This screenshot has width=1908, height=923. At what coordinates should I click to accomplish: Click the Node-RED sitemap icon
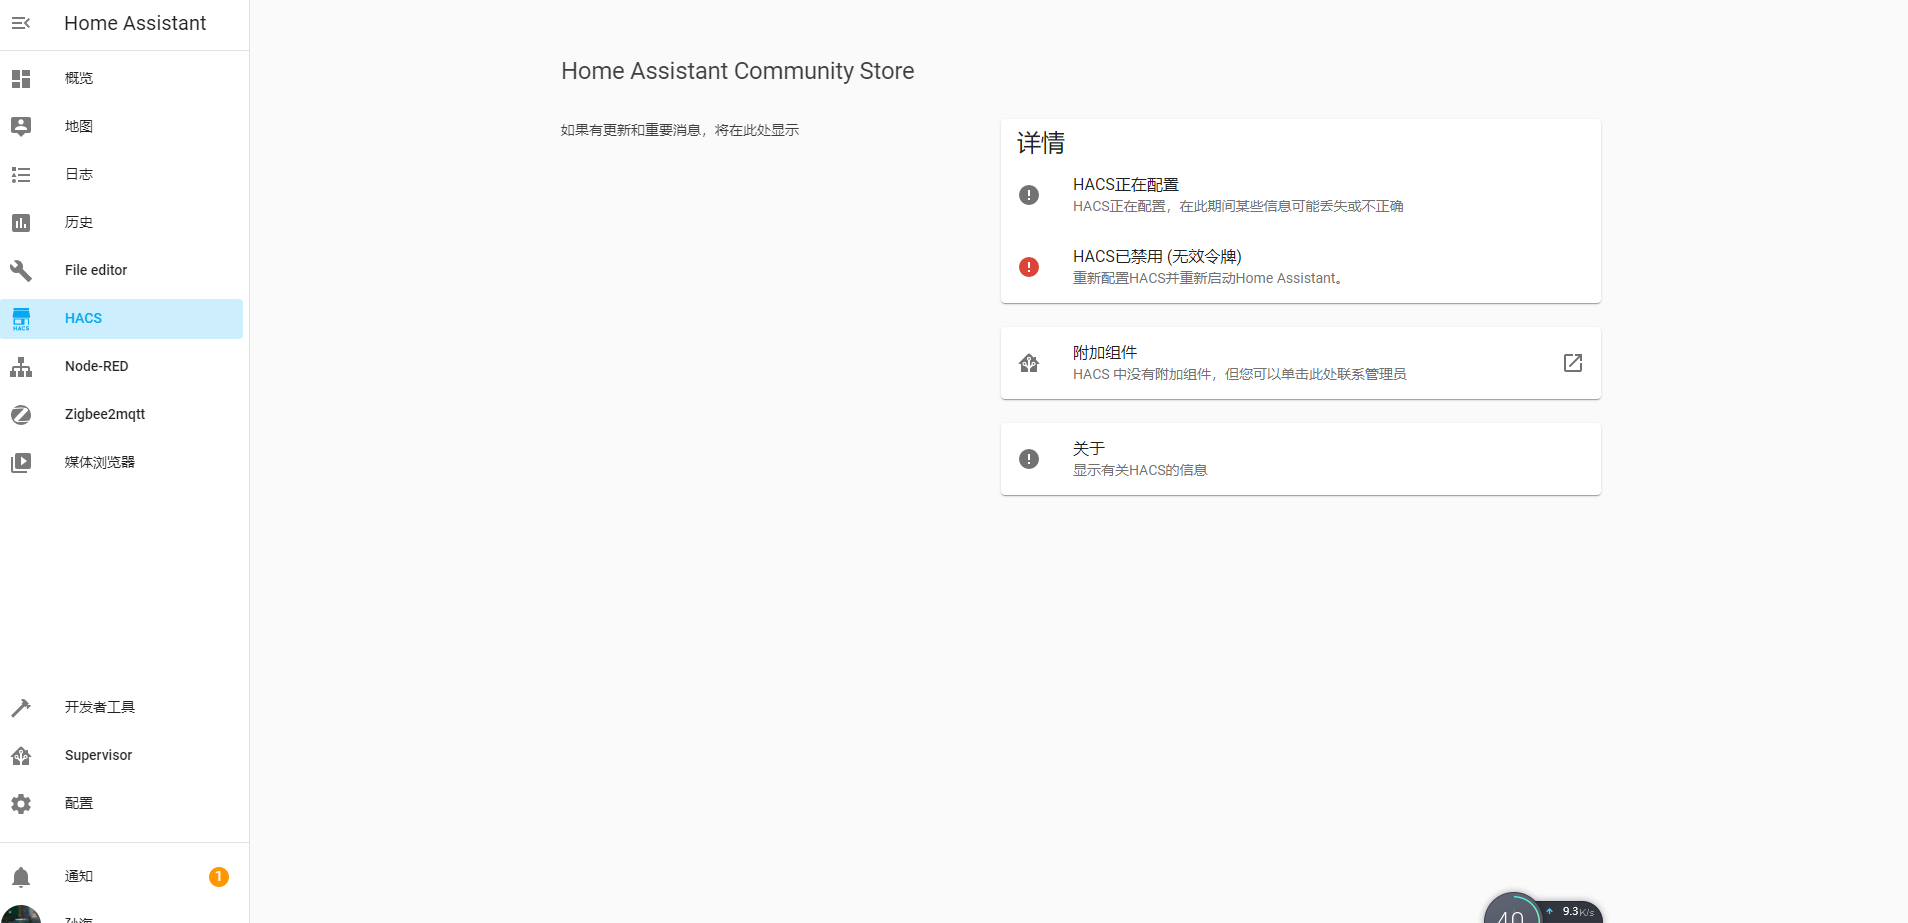pos(21,366)
